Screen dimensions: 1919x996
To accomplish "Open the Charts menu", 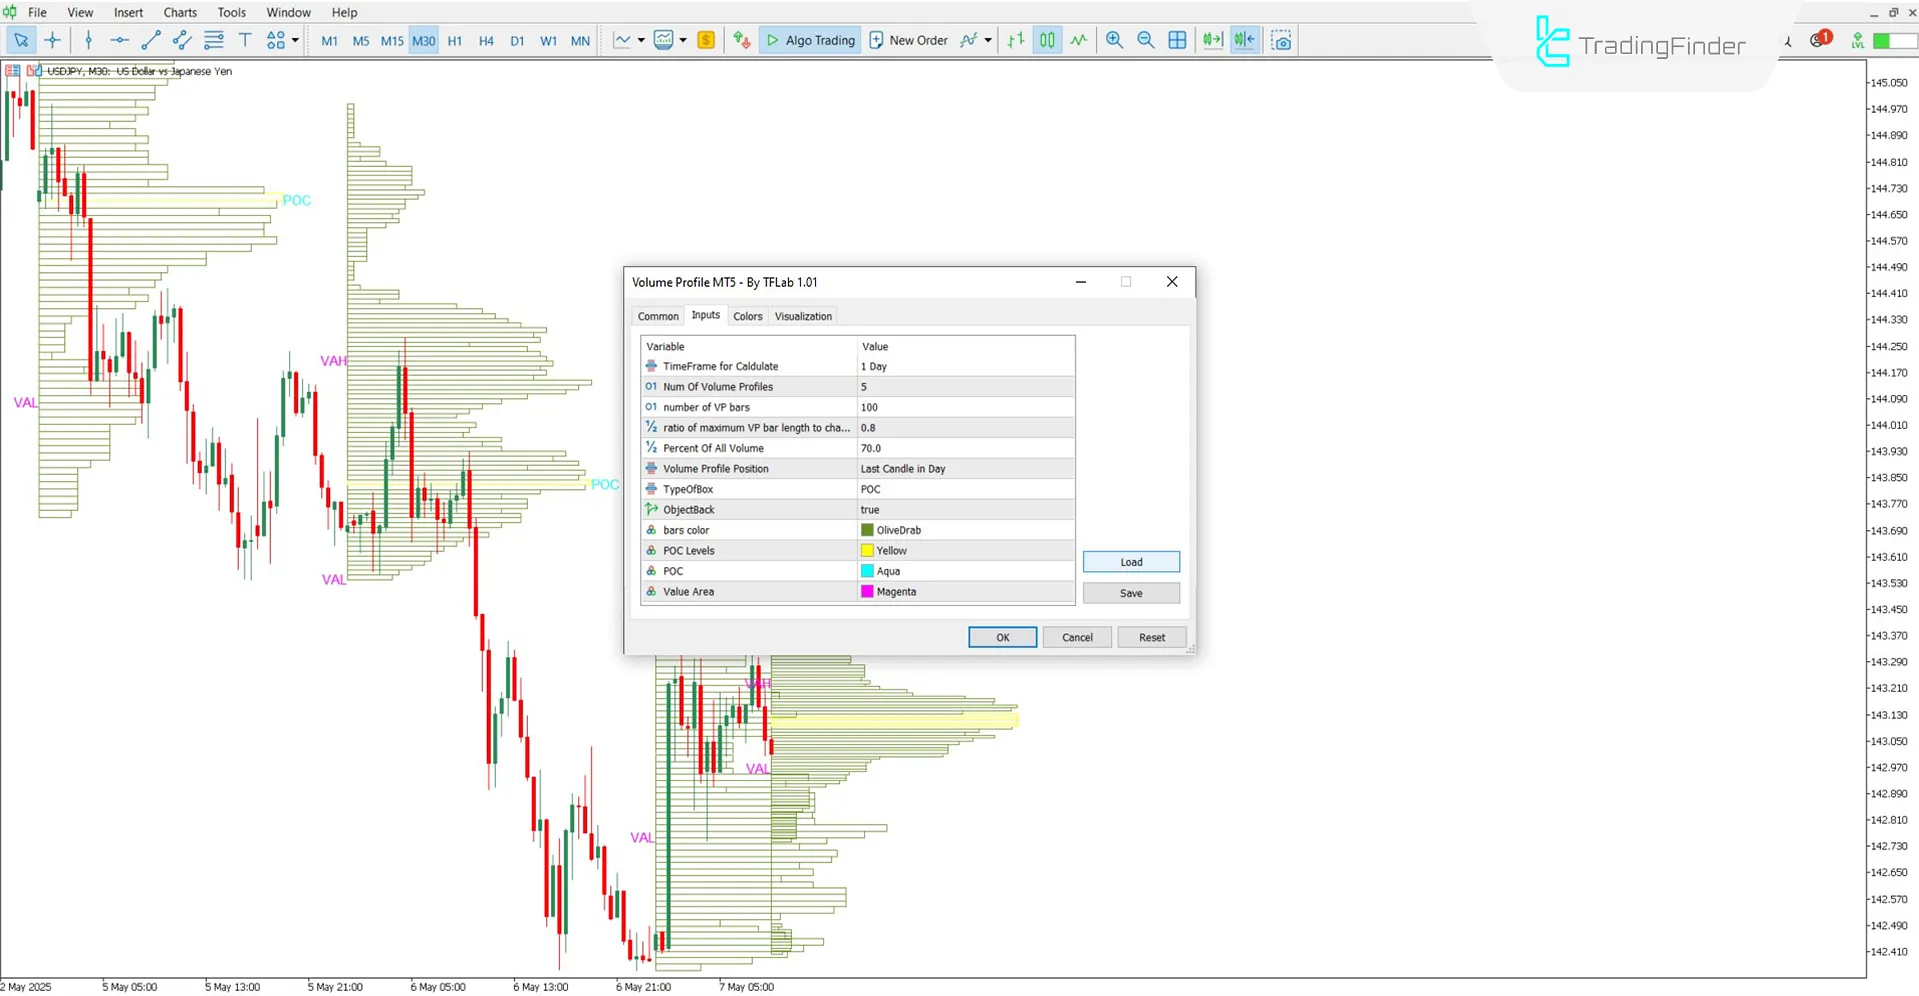I will [179, 12].
